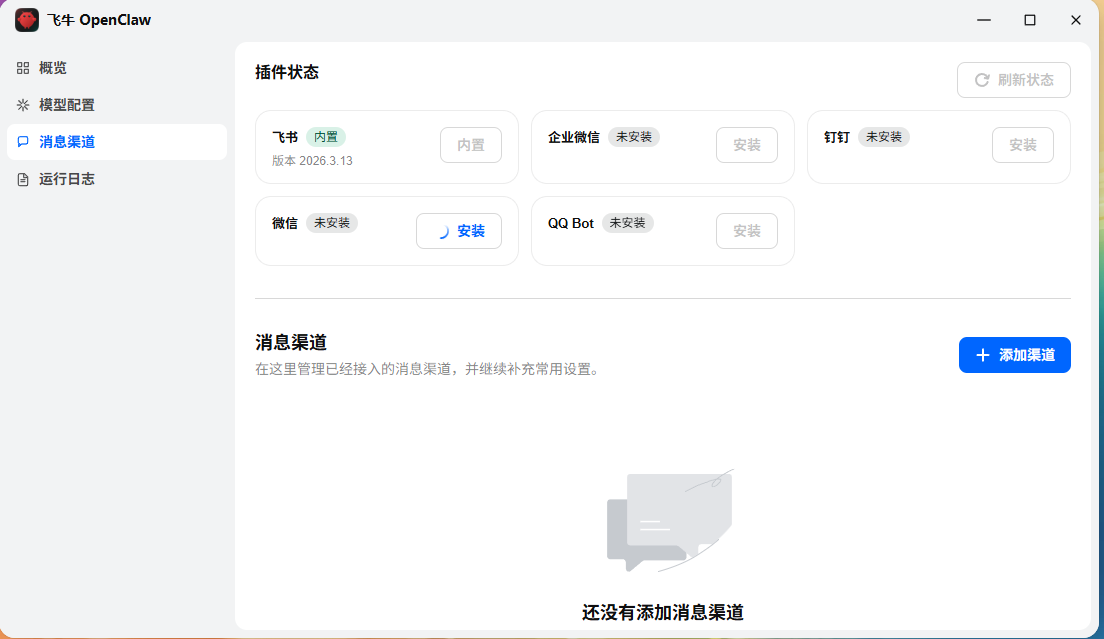1104x639 pixels.
Task: Click the 未安装 badge next to QQ Bot
Action: pyautogui.click(x=627, y=223)
